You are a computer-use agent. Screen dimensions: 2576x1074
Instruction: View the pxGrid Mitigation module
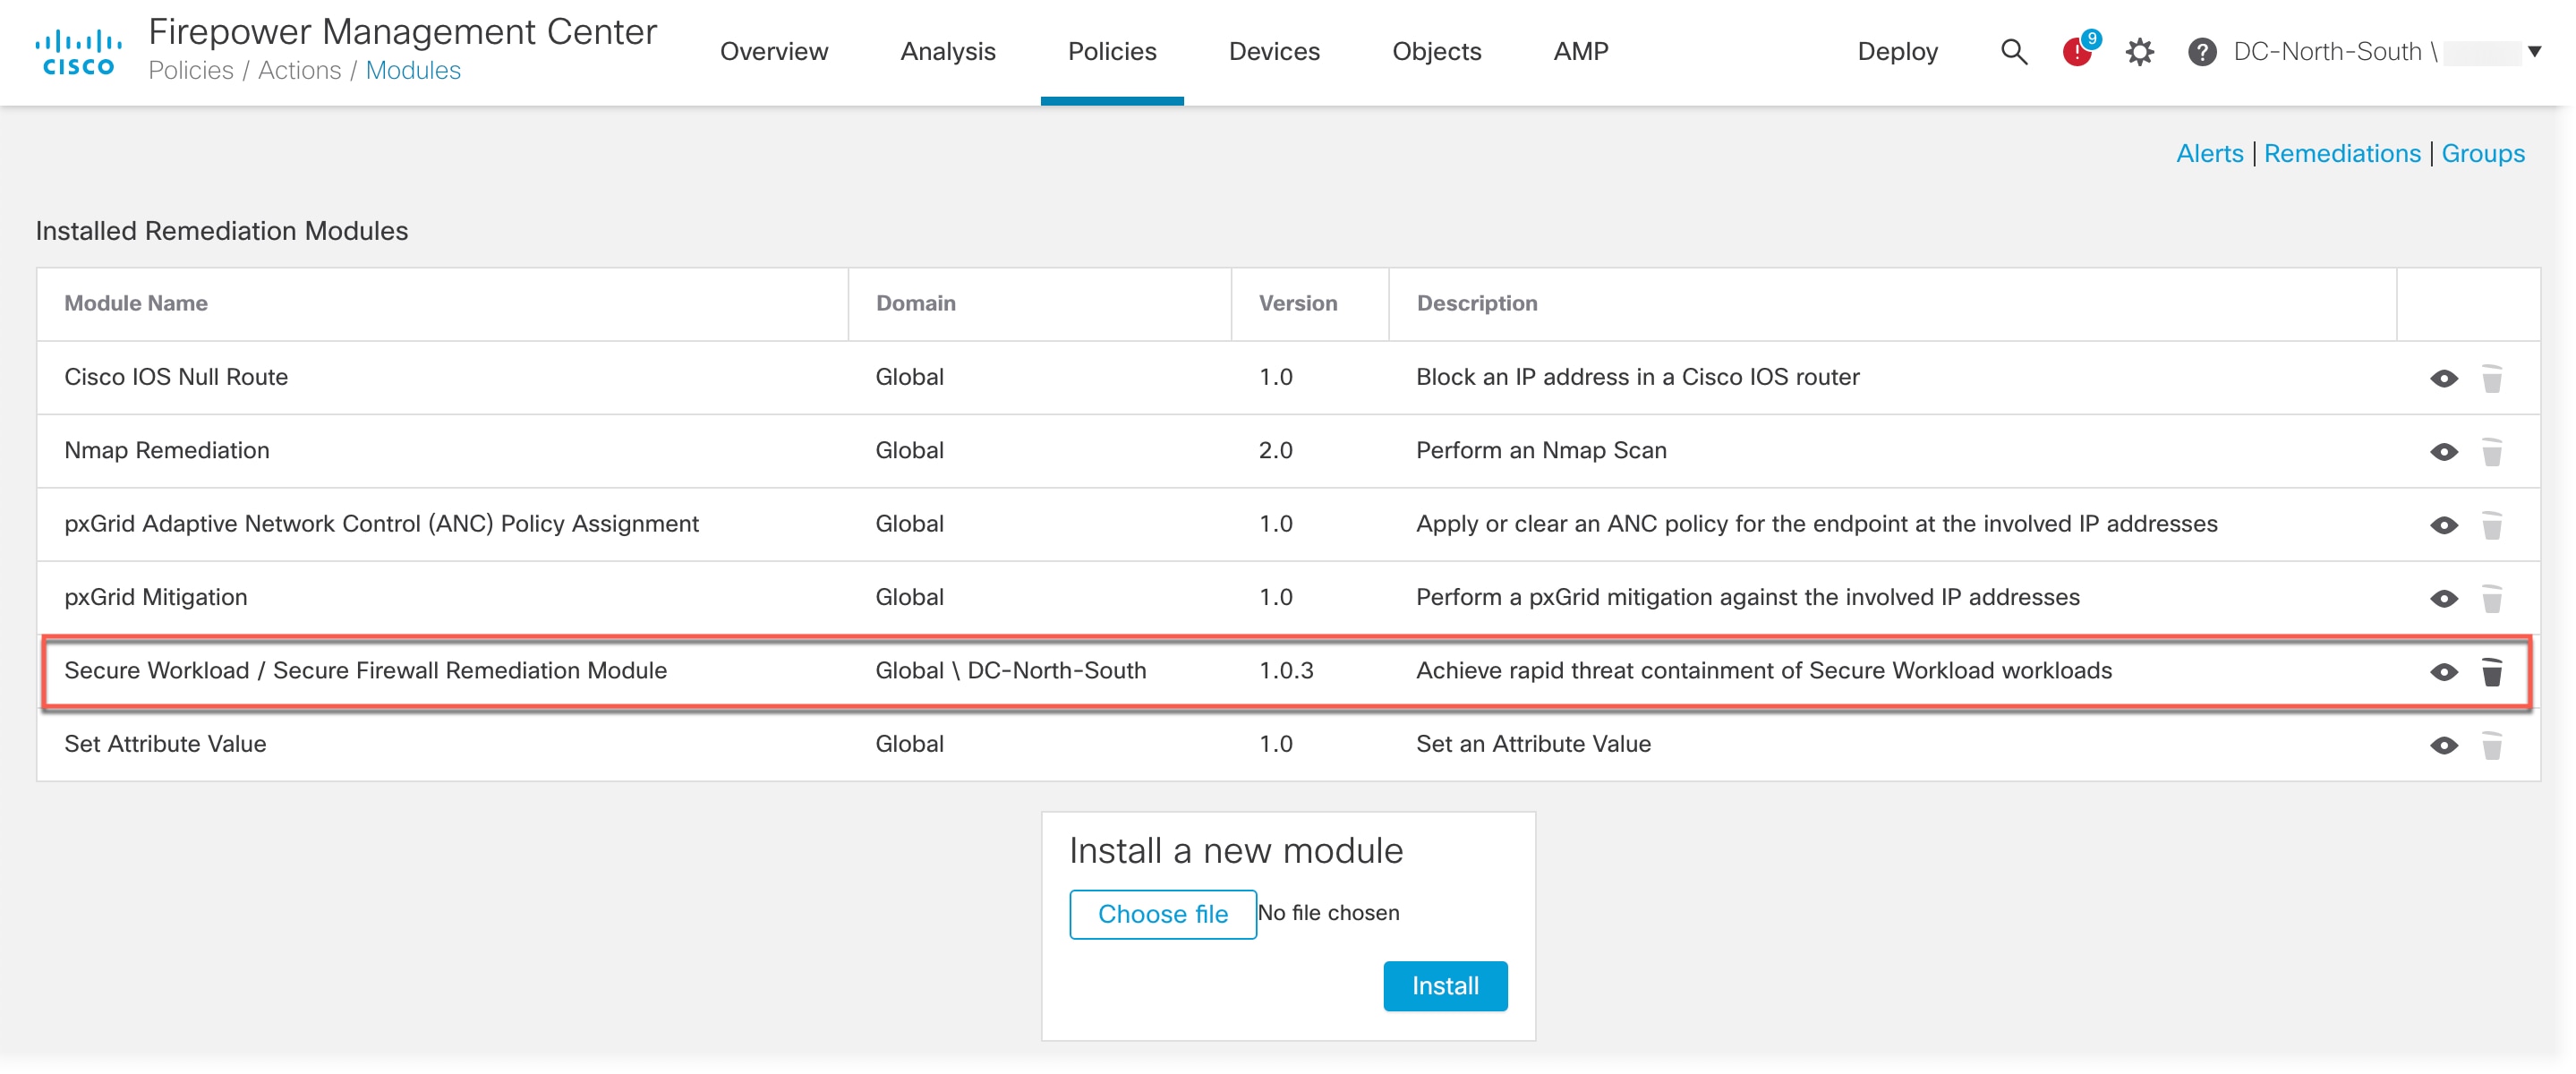click(2443, 598)
